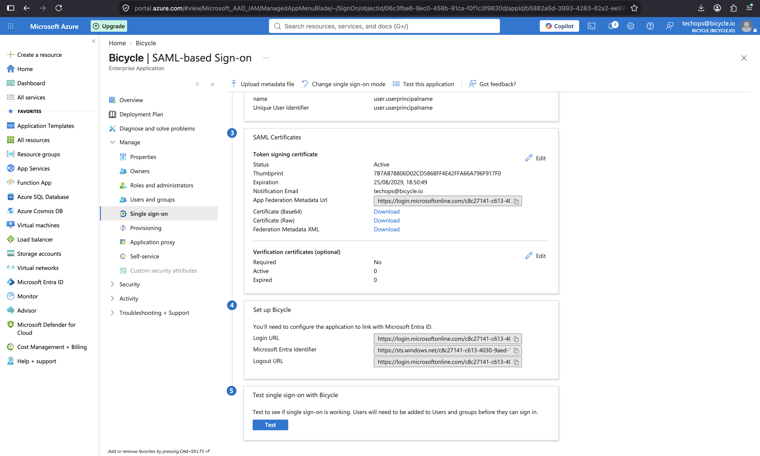Open Deployment Plan
The width and height of the screenshot is (760, 456).
pyautogui.click(x=141, y=114)
